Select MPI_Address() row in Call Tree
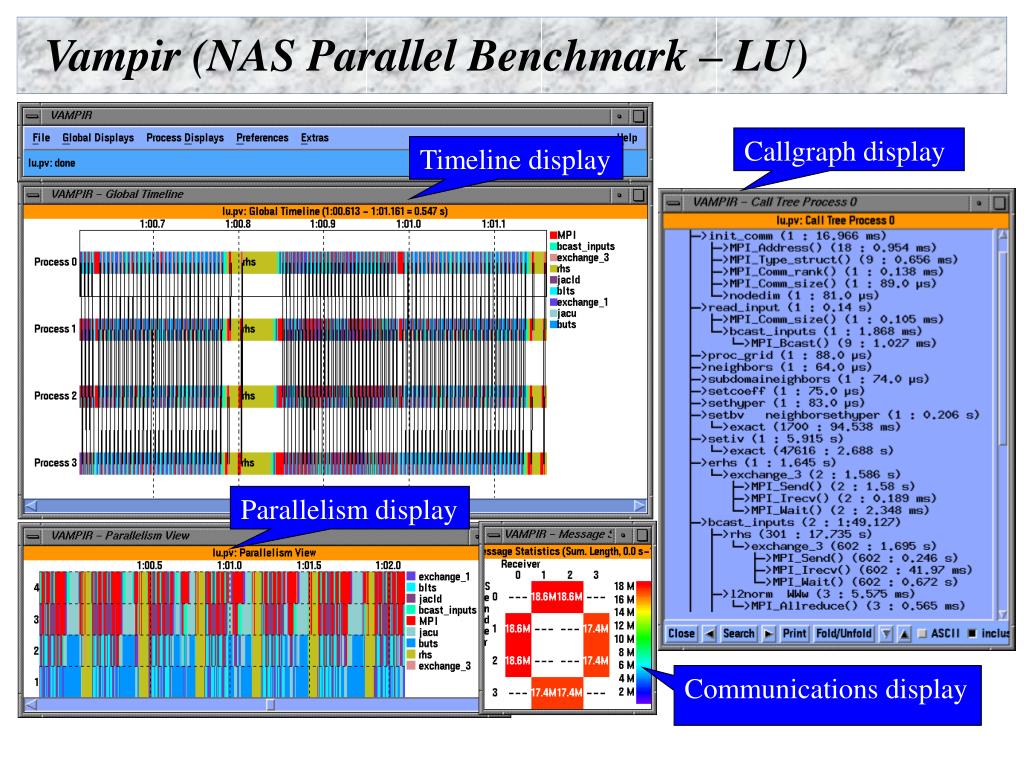1024x768 pixels. coord(833,248)
